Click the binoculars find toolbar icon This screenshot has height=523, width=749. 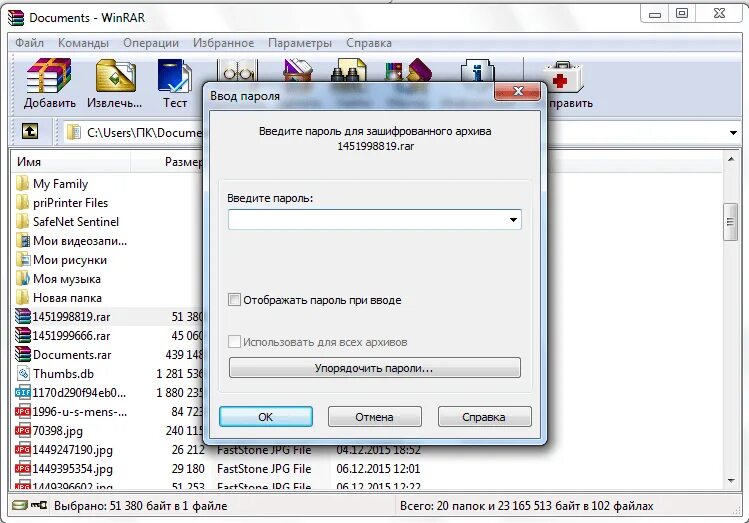pyautogui.click(x=349, y=70)
